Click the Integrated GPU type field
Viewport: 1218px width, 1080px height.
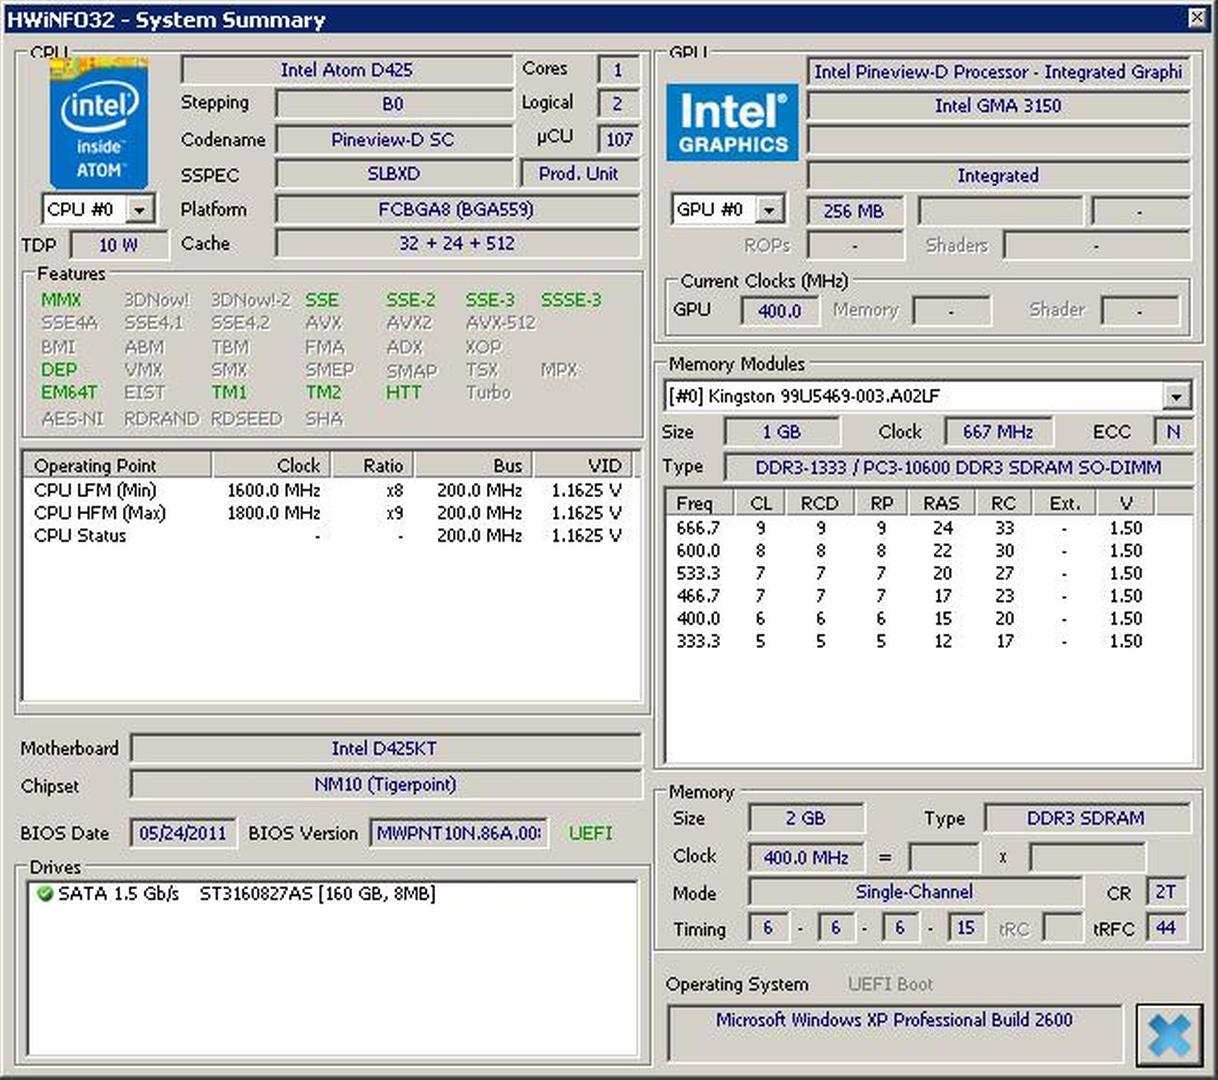point(998,176)
